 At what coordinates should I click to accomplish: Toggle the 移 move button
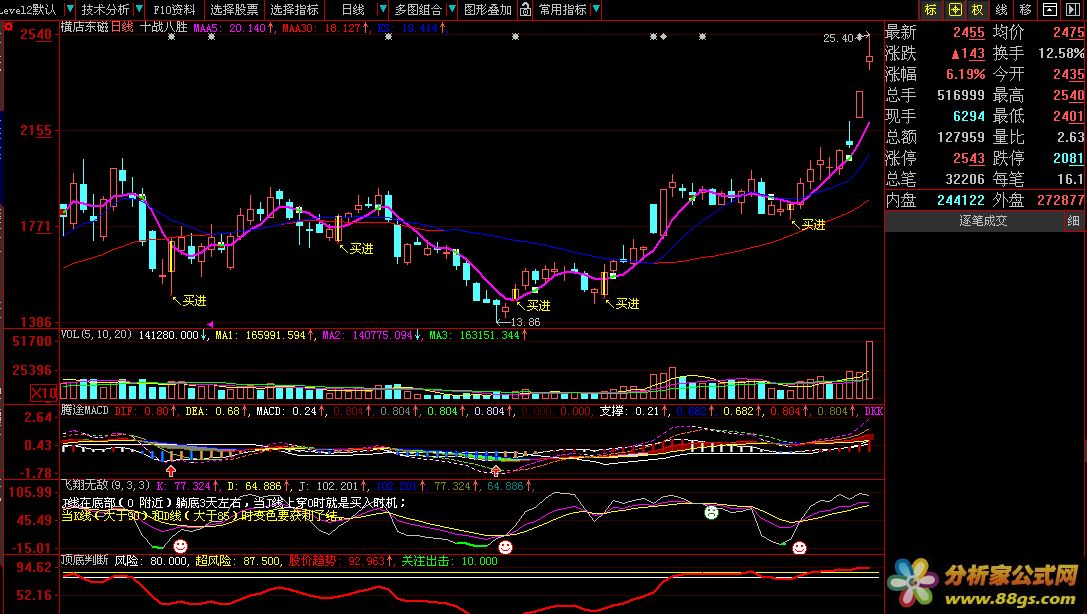tap(1026, 10)
